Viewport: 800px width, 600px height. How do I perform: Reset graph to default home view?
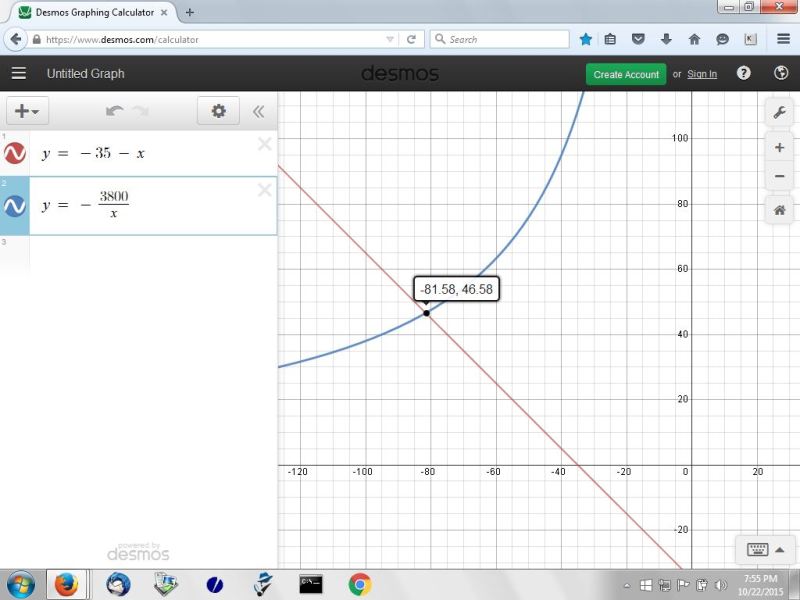click(779, 210)
